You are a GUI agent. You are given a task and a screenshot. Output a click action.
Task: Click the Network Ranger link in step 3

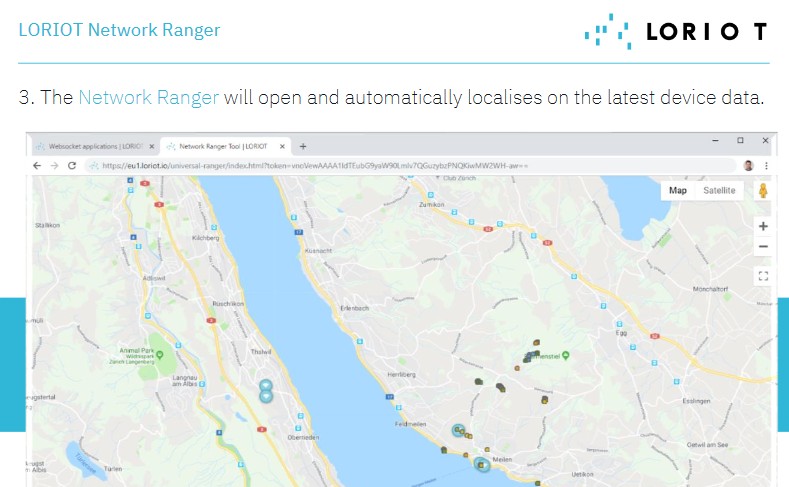[148, 97]
